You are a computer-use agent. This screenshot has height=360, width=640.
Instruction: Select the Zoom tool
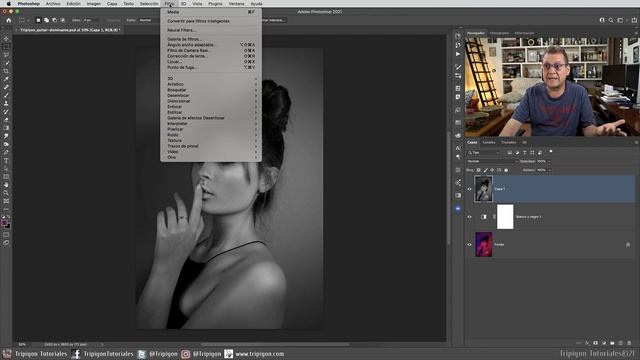[x=6, y=193]
